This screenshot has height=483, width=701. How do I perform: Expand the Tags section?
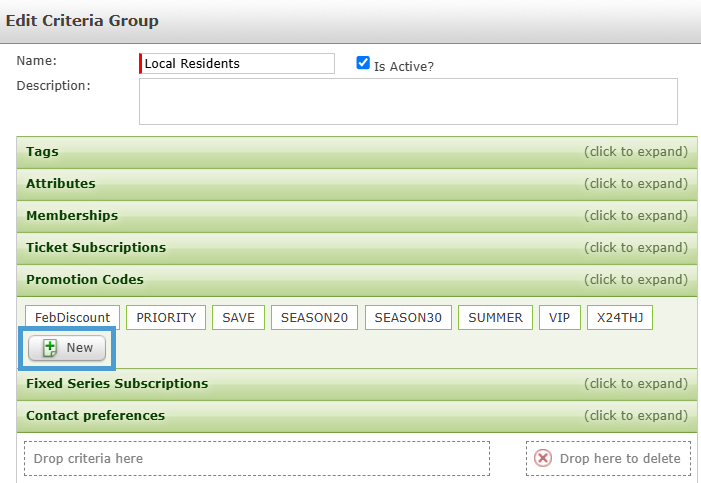[357, 152]
